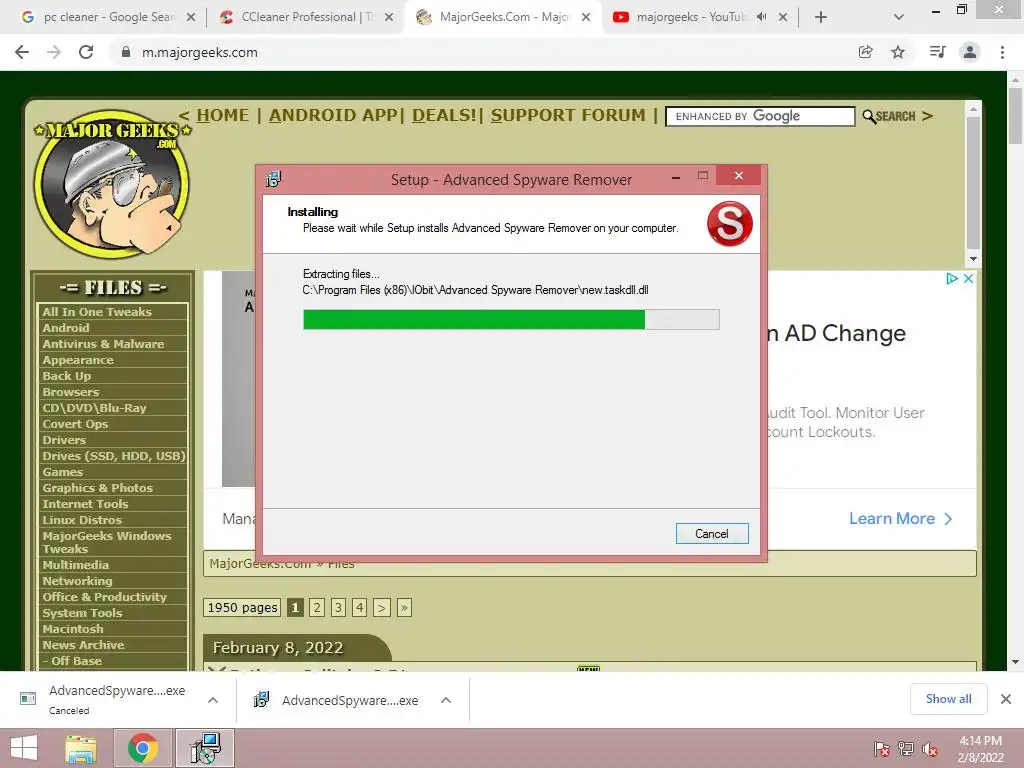Click the inner page vertical scrollbar thumb
The image size is (1024, 768).
tap(973, 183)
